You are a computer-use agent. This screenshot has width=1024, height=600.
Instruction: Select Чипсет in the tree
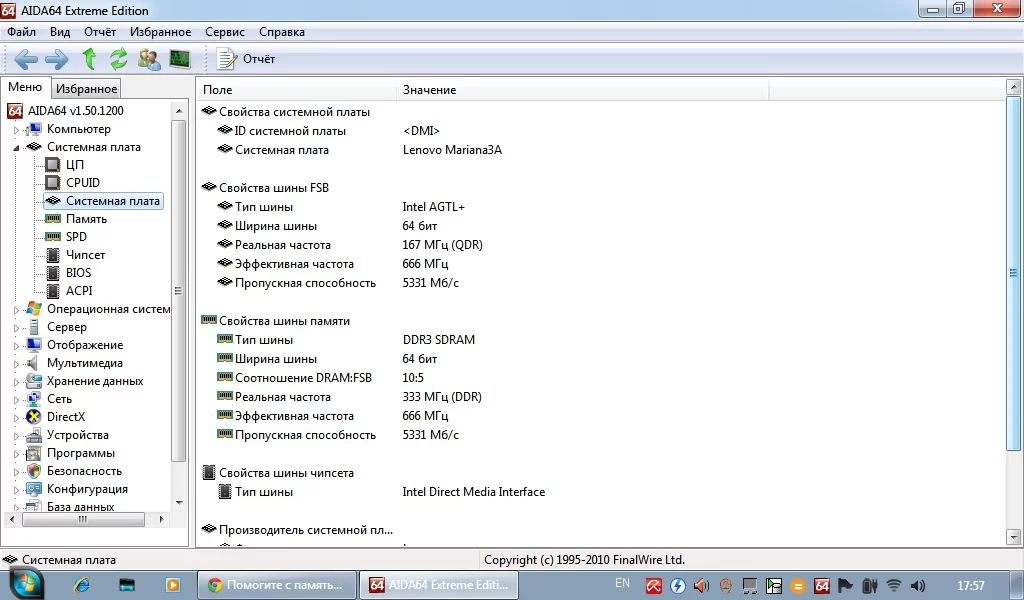pos(85,255)
